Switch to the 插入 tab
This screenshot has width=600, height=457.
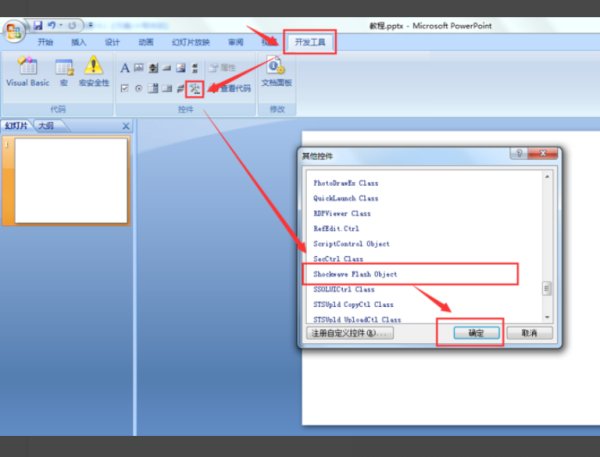(x=79, y=42)
